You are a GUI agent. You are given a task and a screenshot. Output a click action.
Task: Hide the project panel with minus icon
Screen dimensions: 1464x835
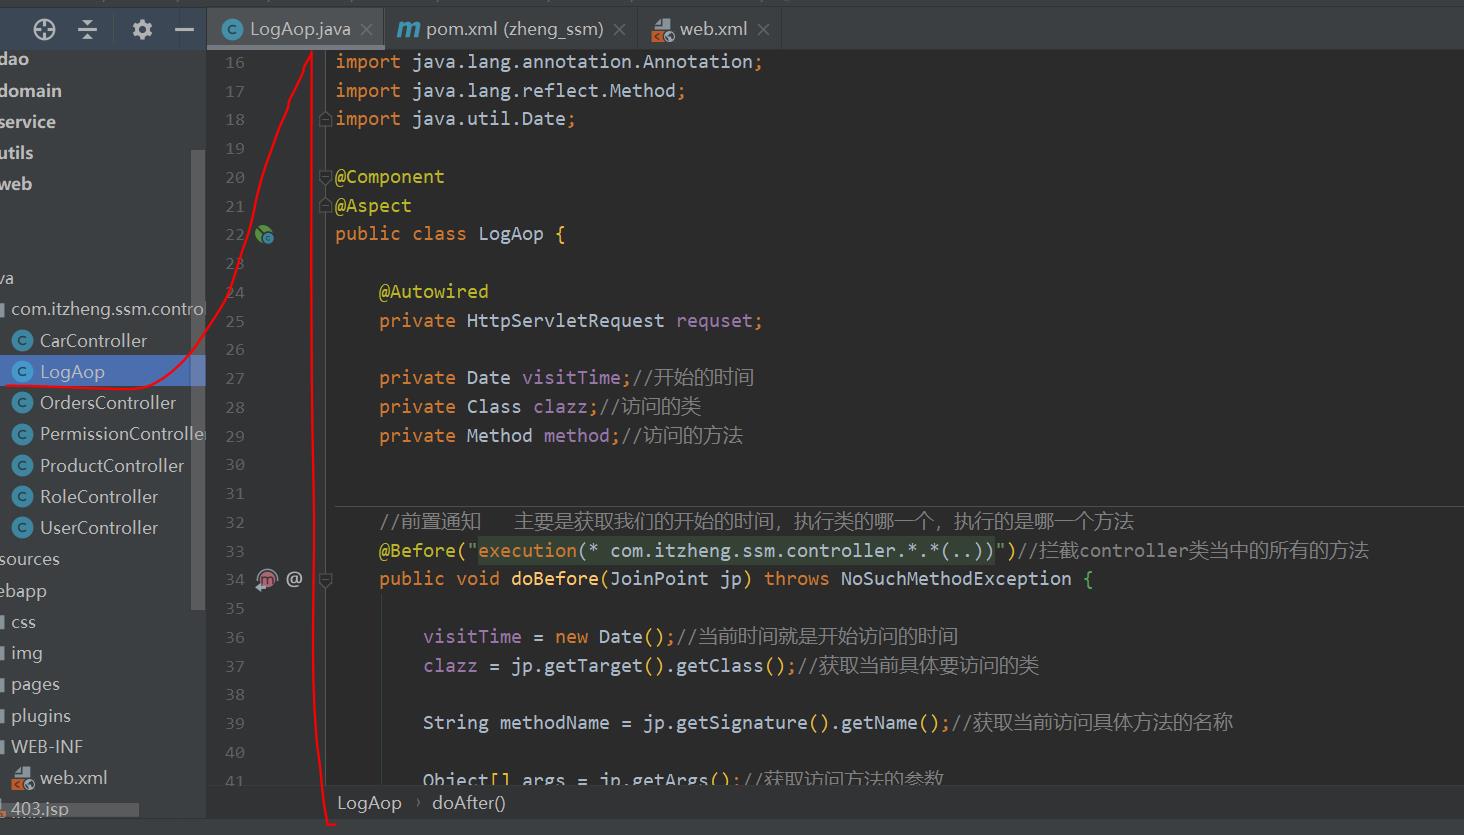pyautogui.click(x=184, y=29)
